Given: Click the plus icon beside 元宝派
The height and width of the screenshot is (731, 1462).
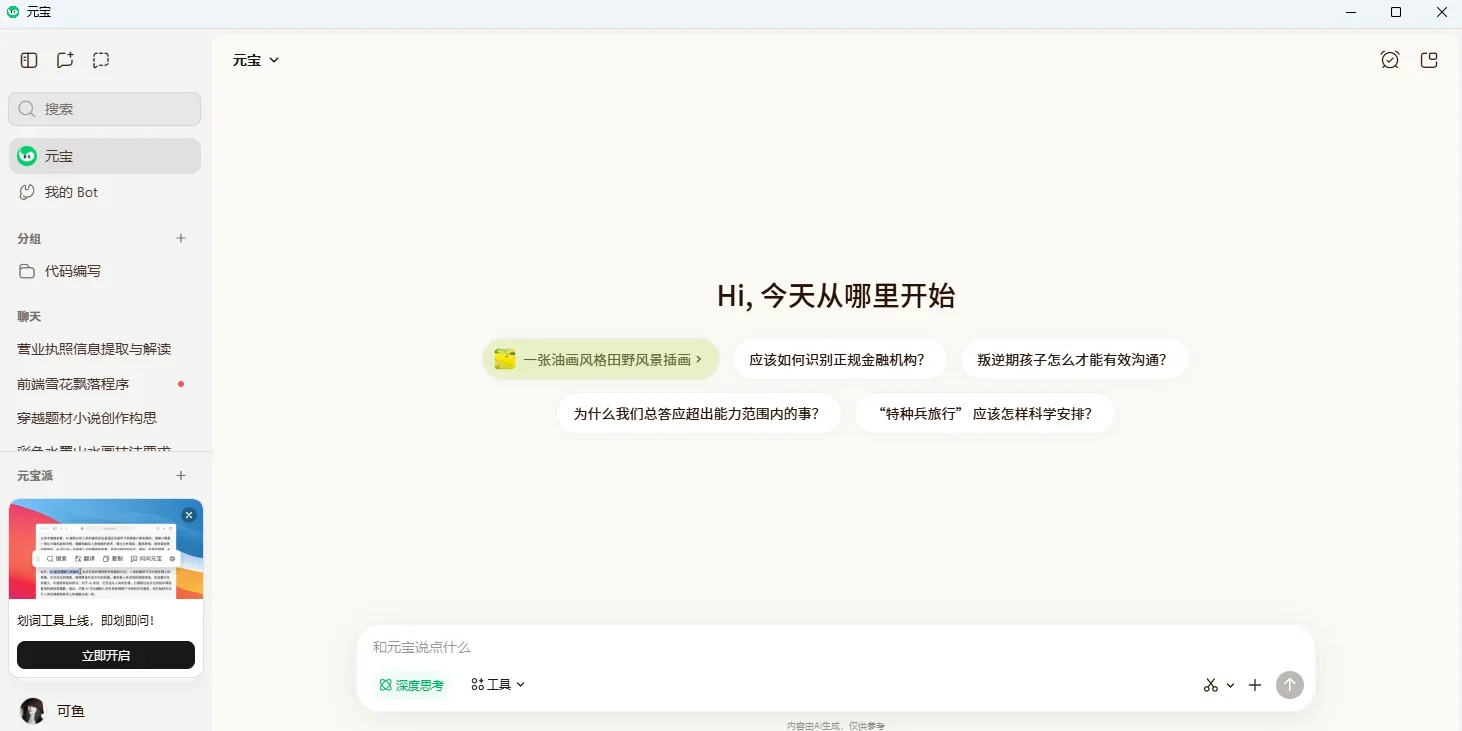Looking at the screenshot, I should (x=181, y=476).
